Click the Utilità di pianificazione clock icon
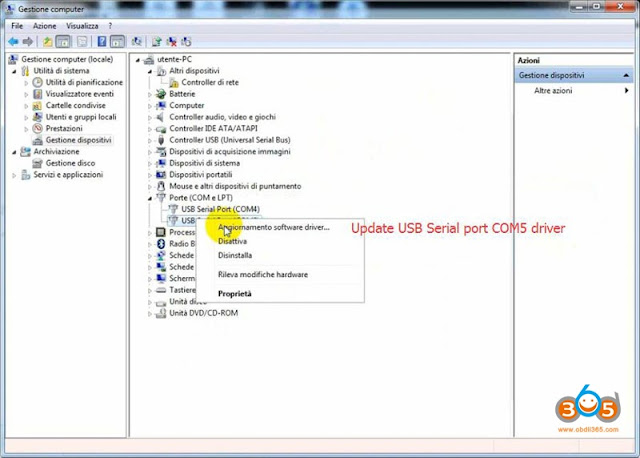 [x=38, y=82]
